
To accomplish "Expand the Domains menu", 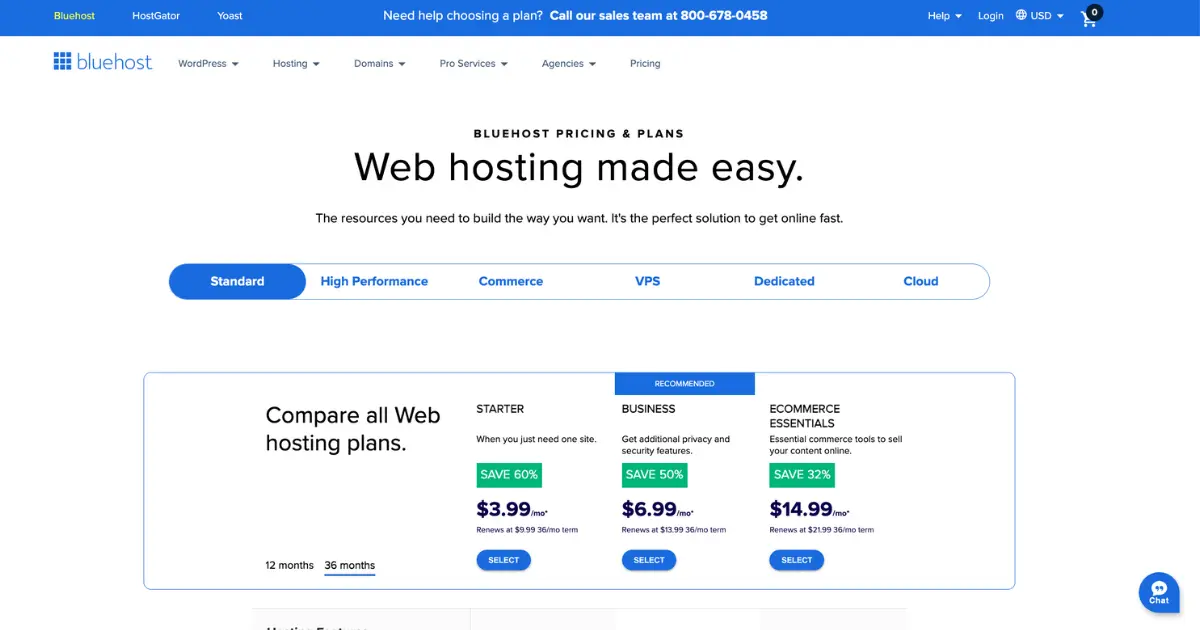I will (x=380, y=64).
